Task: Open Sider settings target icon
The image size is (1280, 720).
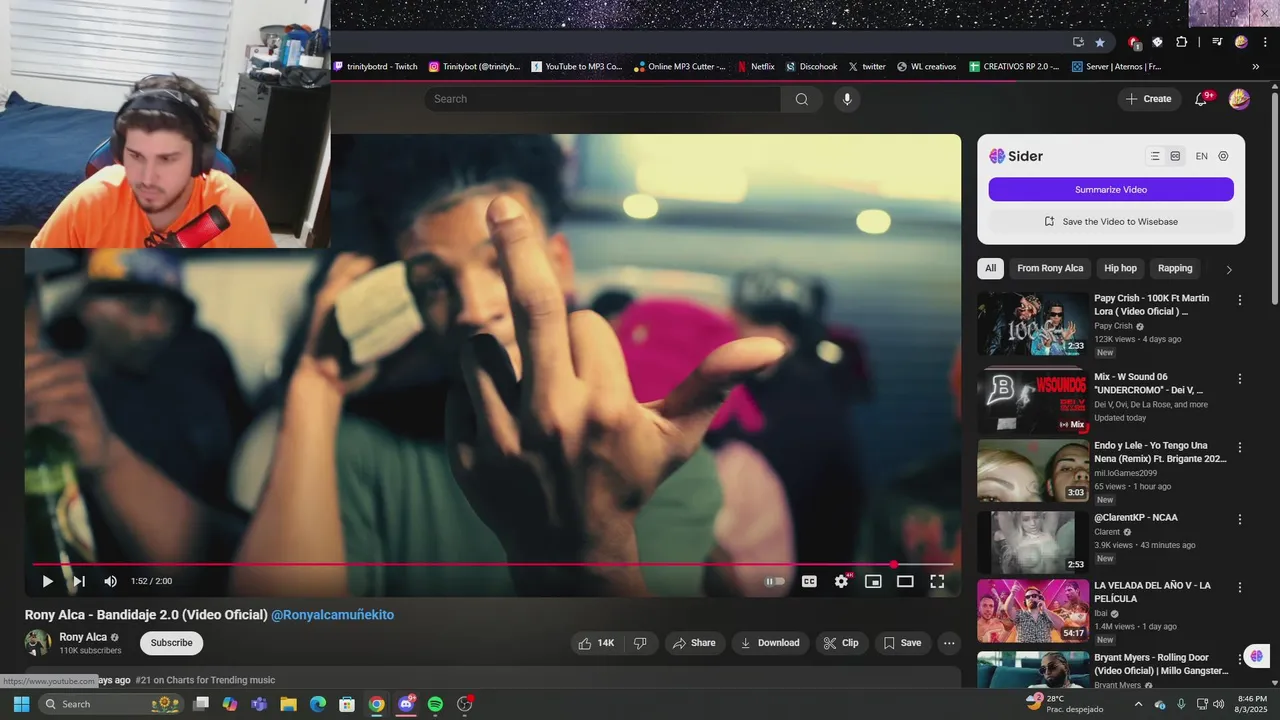Action: pyautogui.click(x=1223, y=156)
